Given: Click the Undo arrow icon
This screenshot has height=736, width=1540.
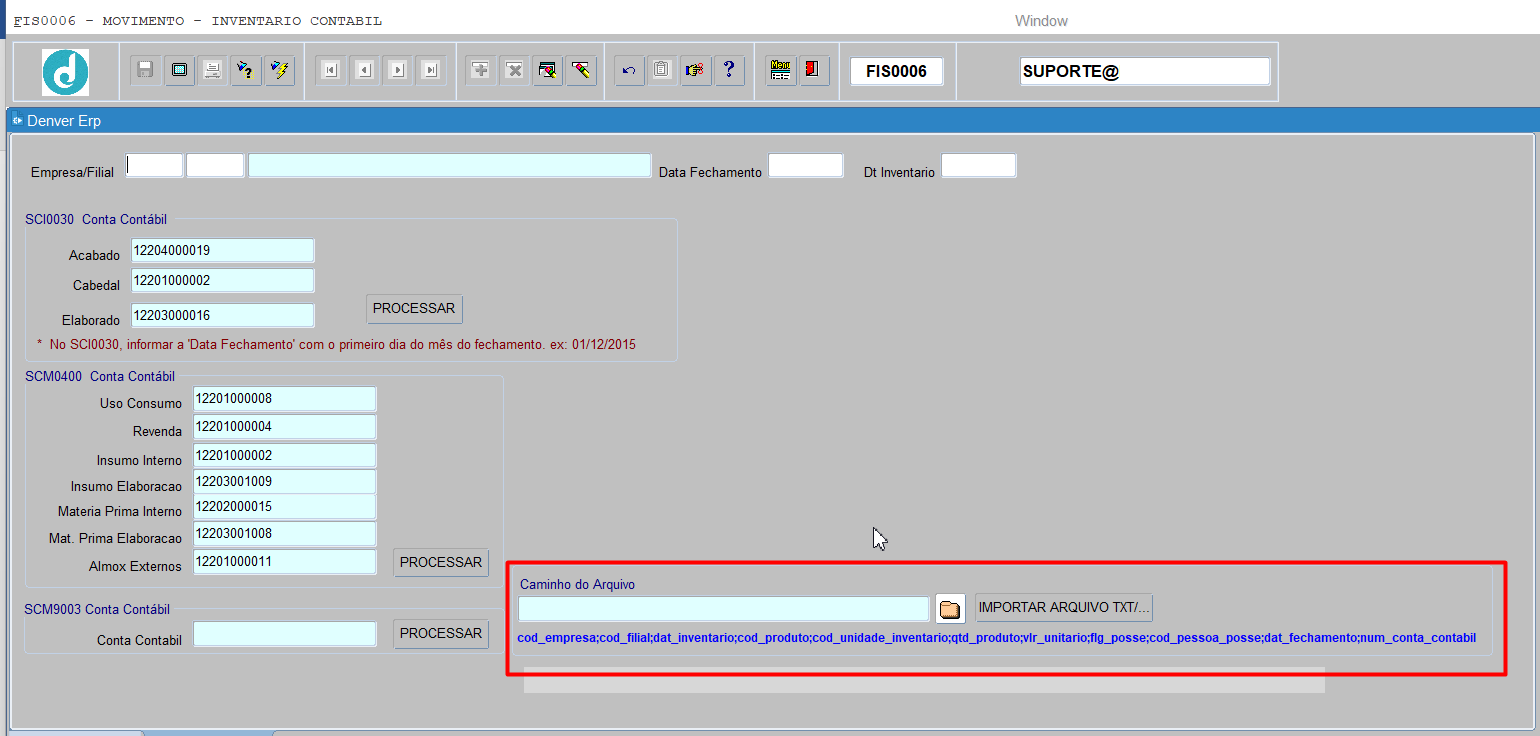Looking at the screenshot, I should [629, 70].
